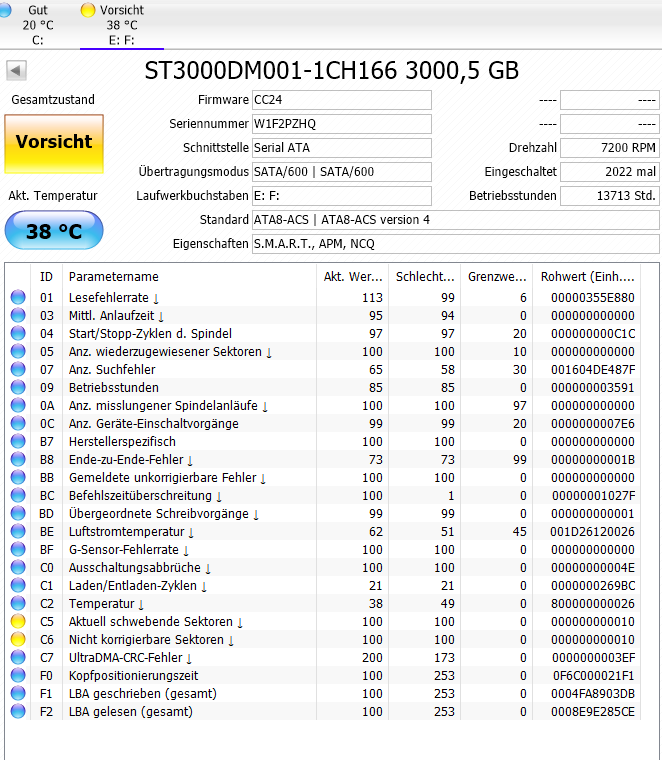This screenshot has width=662, height=760.
Task: Click the status icon for Anz. Geräte-Einschaltvorgänge
Action: [18, 424]
